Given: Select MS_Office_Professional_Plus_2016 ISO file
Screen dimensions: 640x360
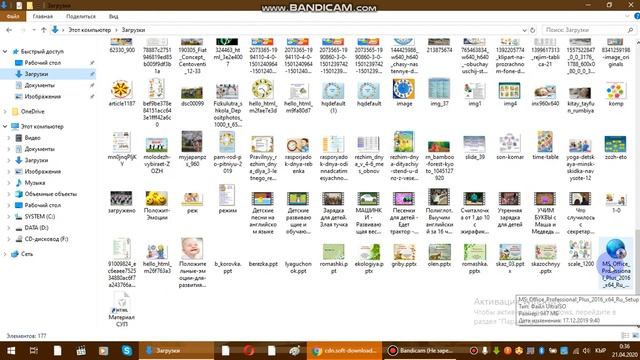Looking at the screenshot, I should click(616, 263).
